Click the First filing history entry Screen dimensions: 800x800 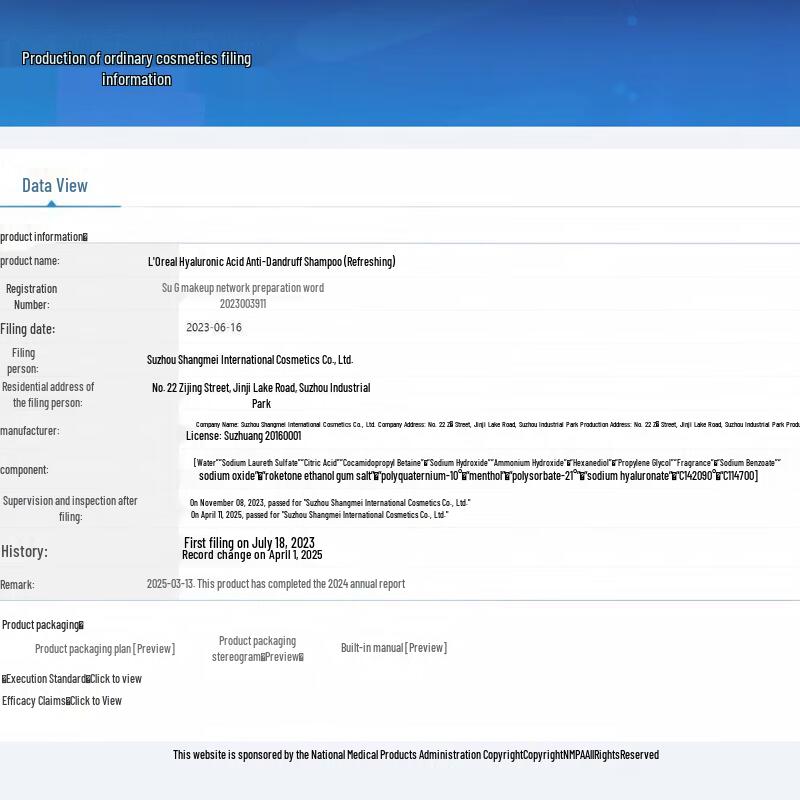(x=249, y=543)
